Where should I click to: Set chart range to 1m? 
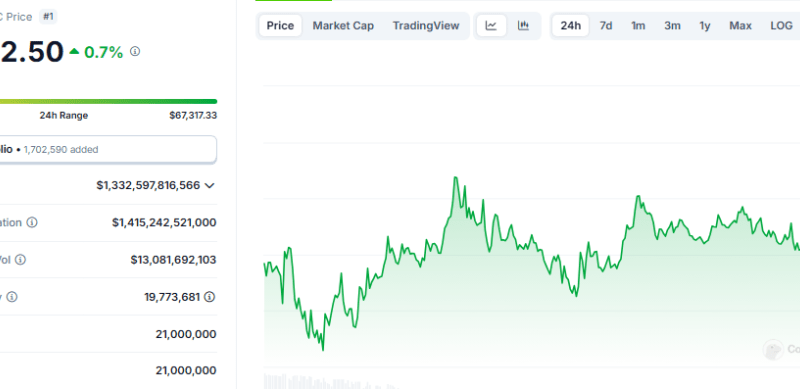click(x=638, y=26)
